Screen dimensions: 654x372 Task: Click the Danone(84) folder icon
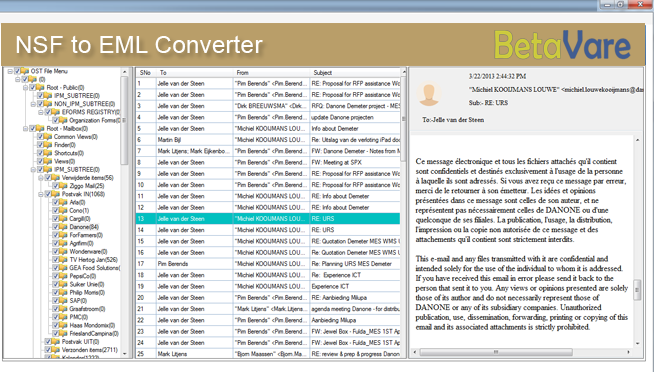[63, 227]
